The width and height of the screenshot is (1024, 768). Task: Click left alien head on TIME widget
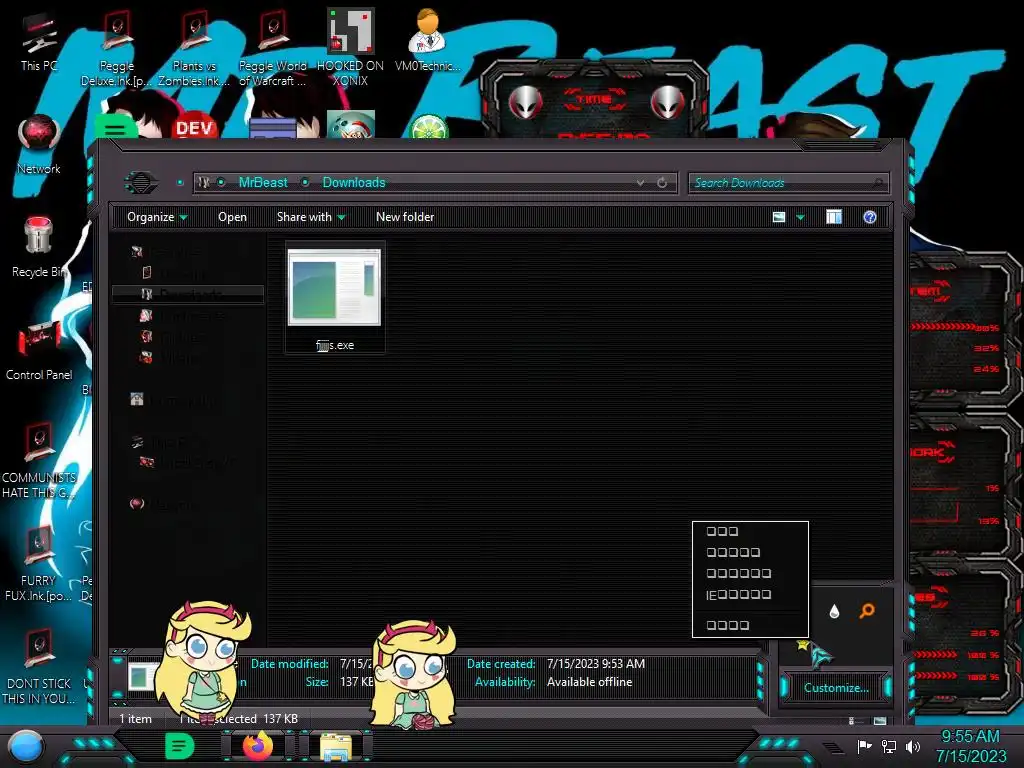pyautogui.click(x=526, y=102)
